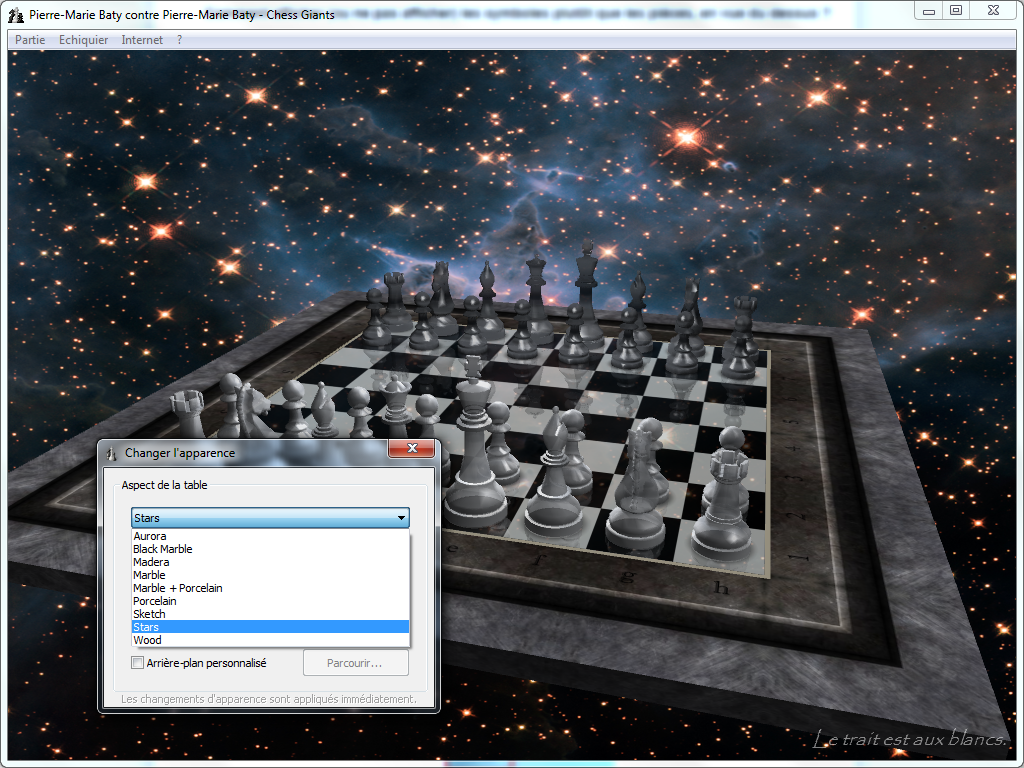Click the Chess Giants title bar icon
1024x768 pixels.
tap(16, 14)
